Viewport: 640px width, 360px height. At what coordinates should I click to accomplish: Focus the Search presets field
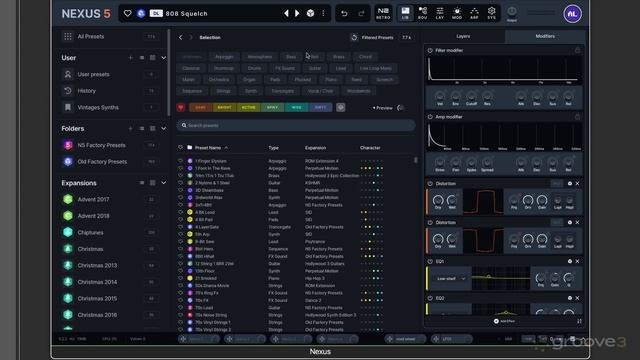[x=296, y=125]
